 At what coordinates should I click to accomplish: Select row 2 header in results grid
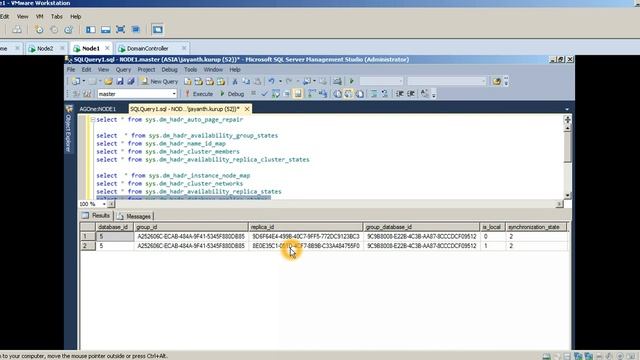click(87, 246)
